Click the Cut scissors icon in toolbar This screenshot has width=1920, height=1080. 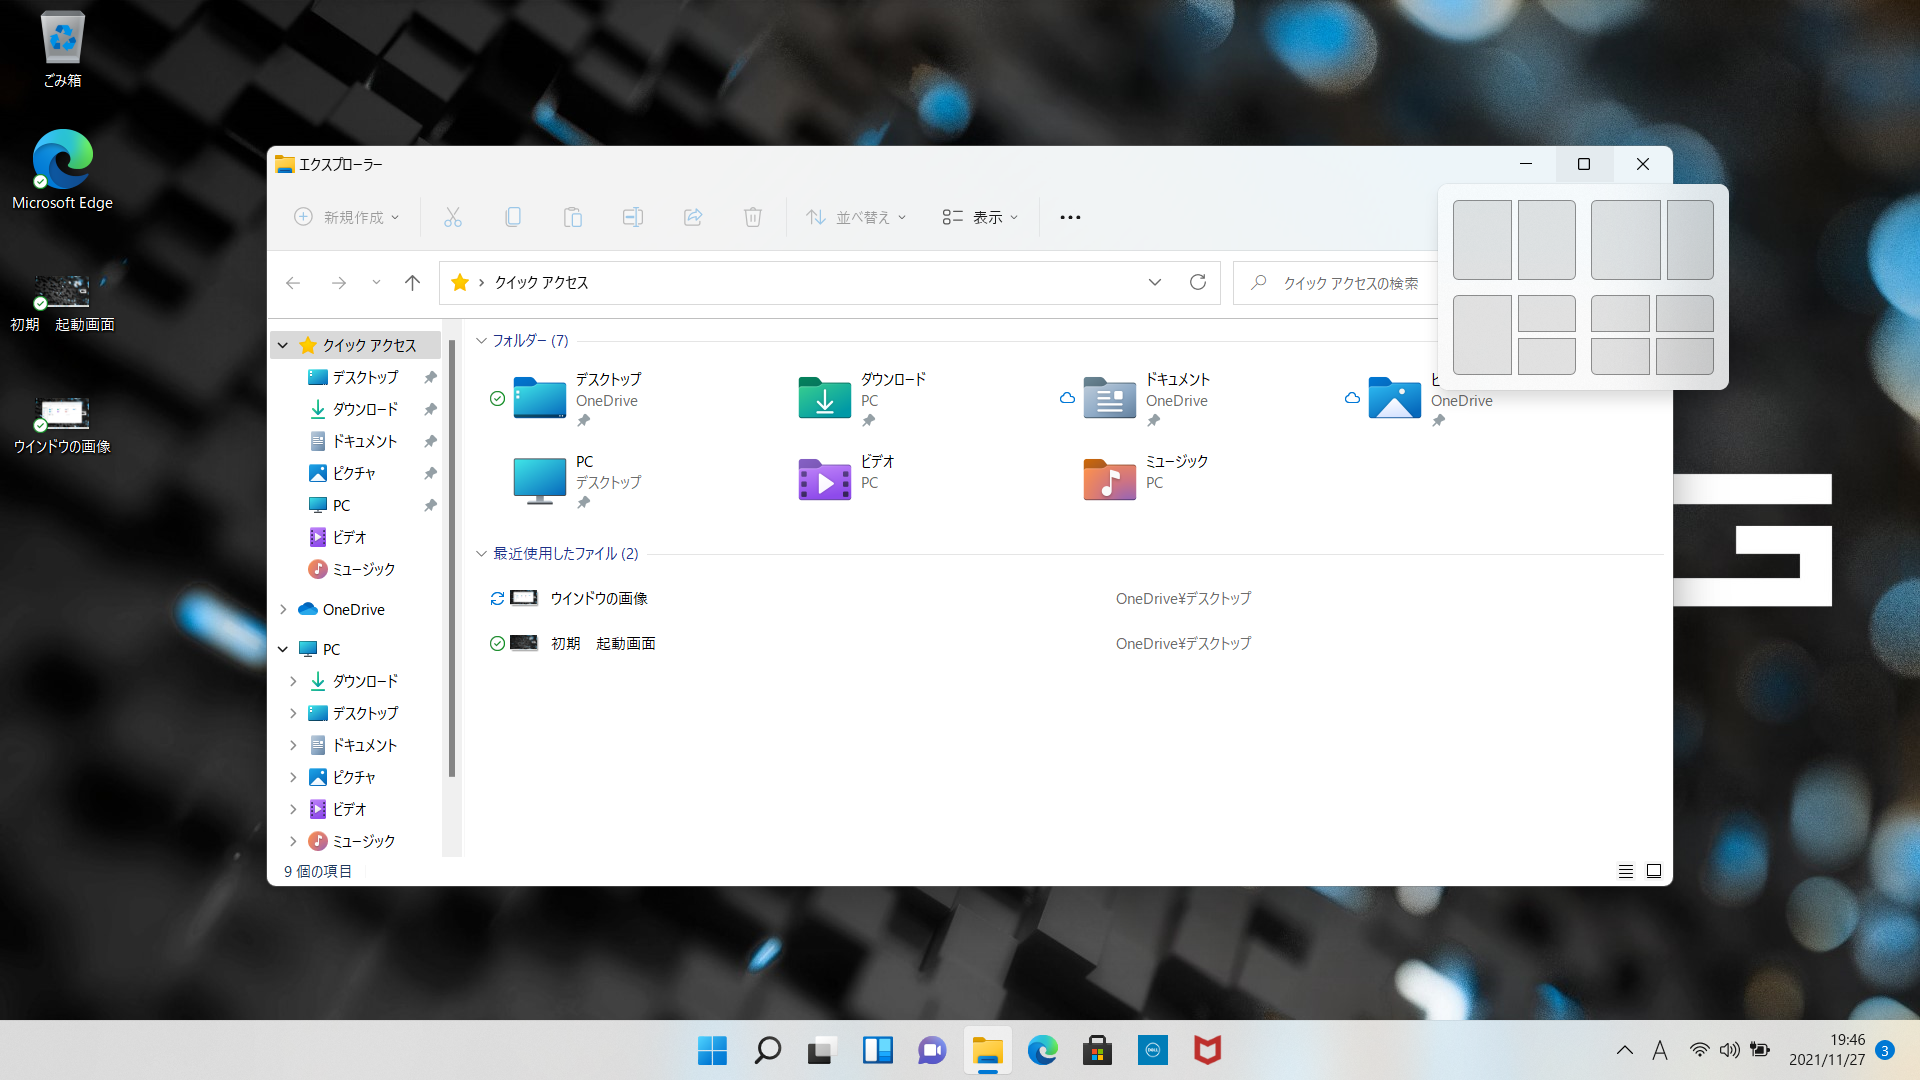click(453, 217)
